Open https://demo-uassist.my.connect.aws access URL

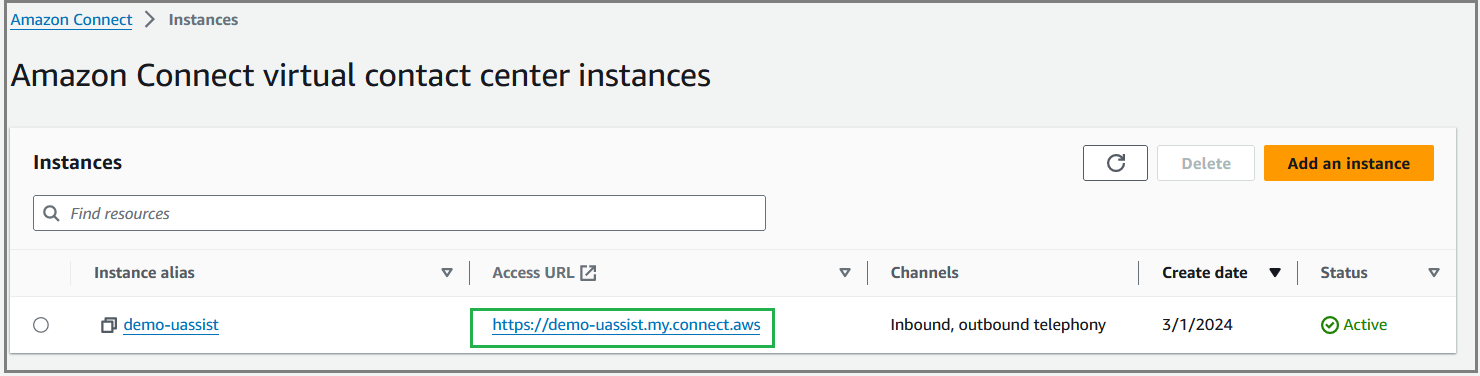click(x=626, y=325)
